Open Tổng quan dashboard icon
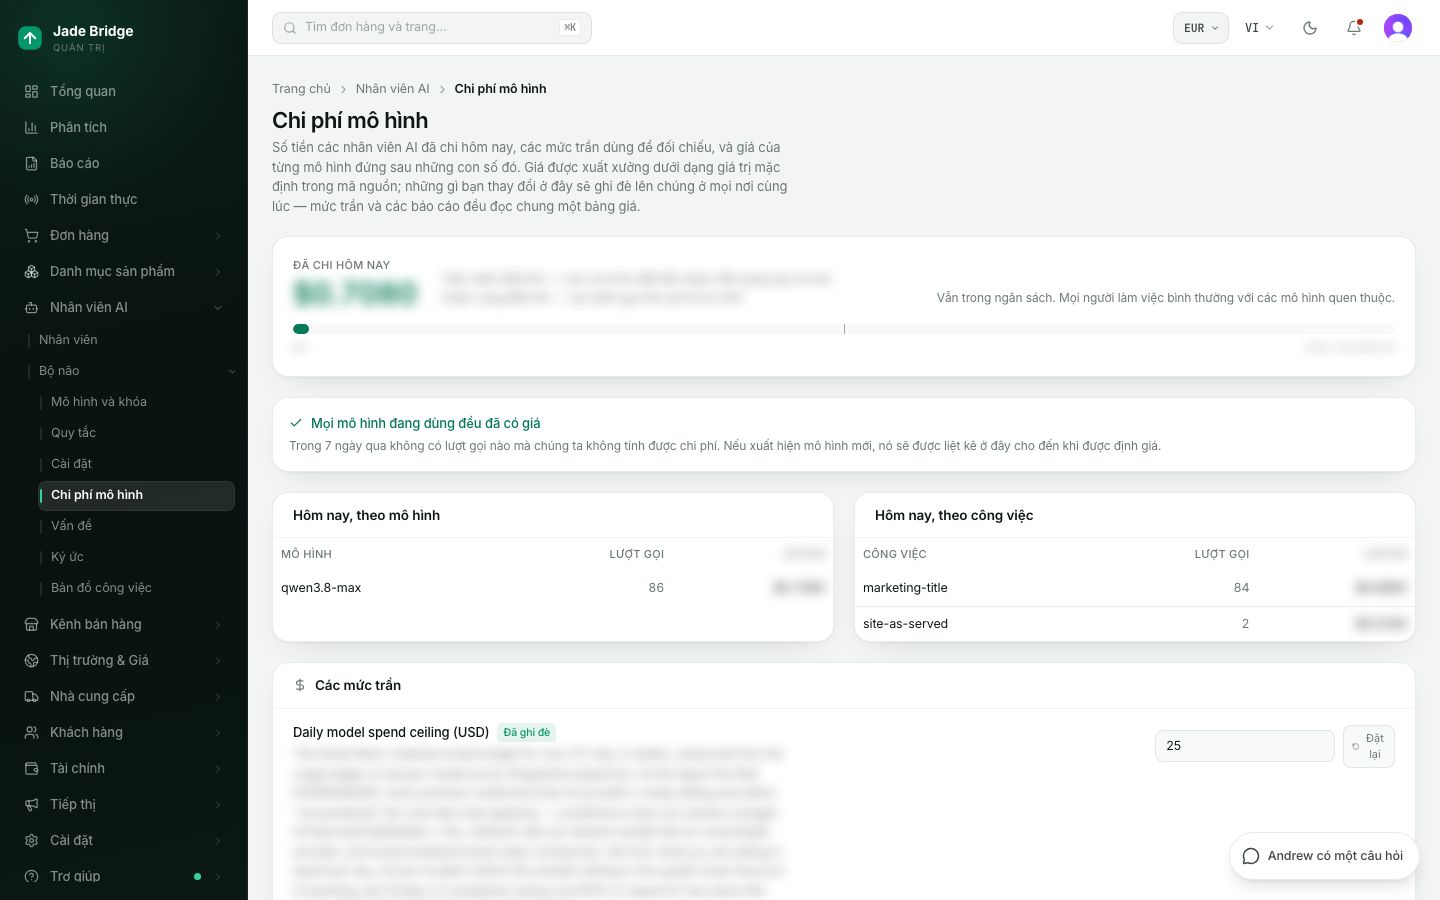The width and height of the screenshot is (1440, 900). (31, 91)
